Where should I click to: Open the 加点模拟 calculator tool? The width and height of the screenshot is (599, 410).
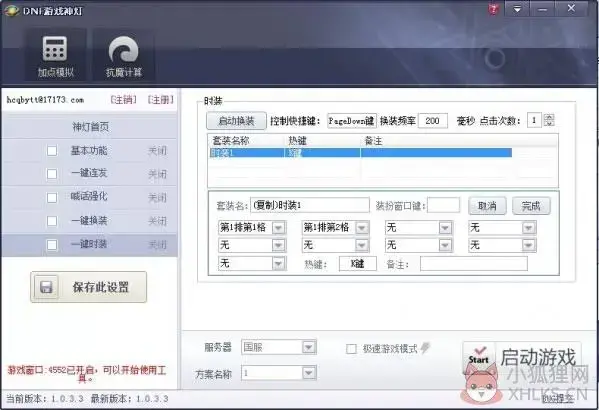pyautogui.click(x=55, y=56)
